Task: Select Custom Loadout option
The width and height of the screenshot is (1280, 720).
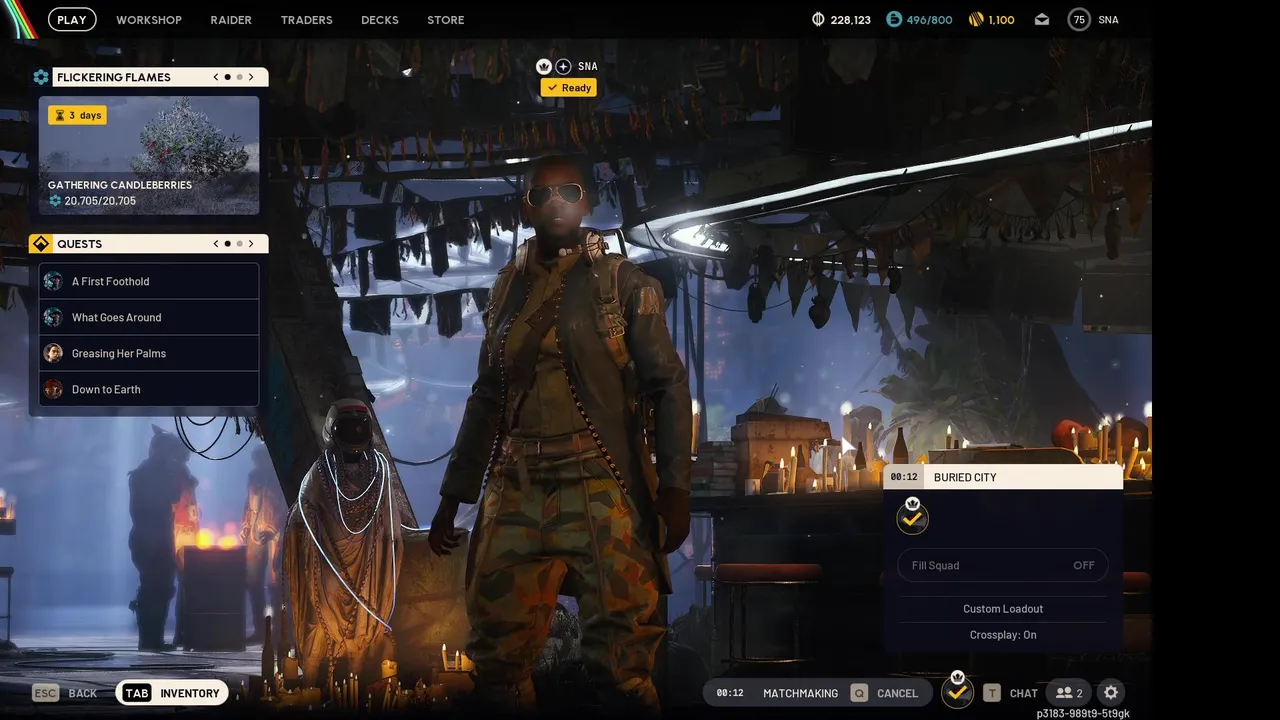Action: pos(1003,609)
